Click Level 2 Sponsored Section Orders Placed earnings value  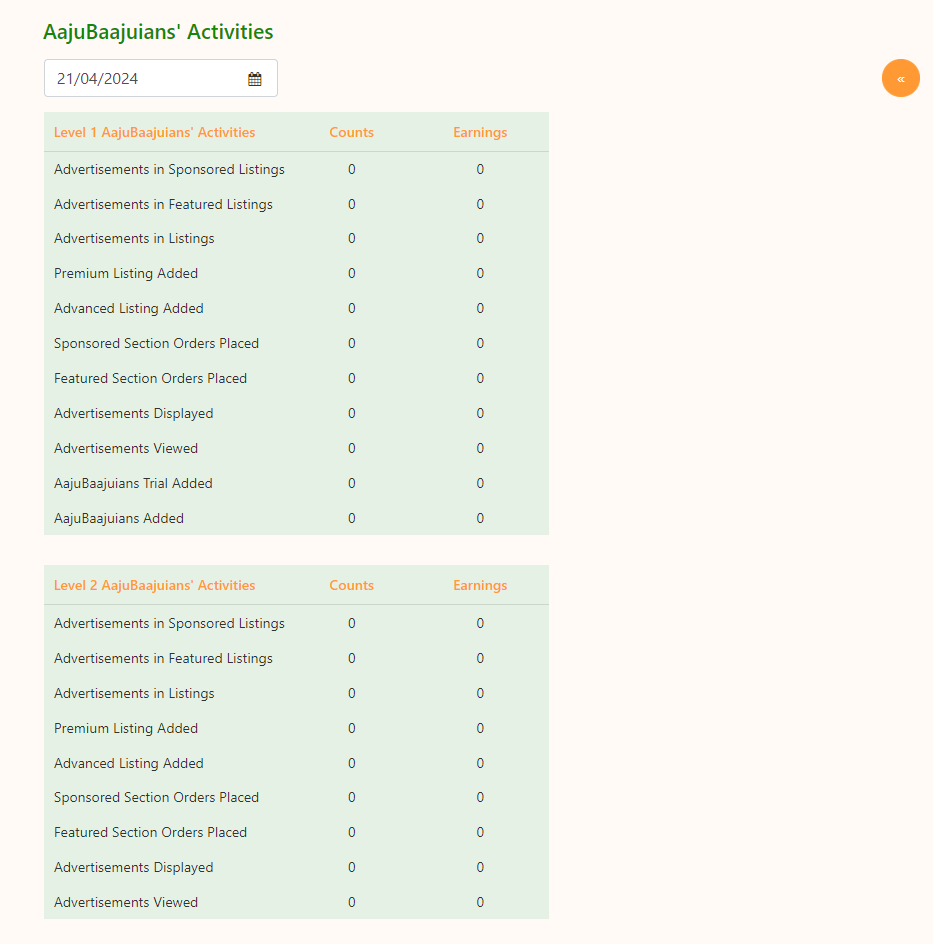point(480,798)
